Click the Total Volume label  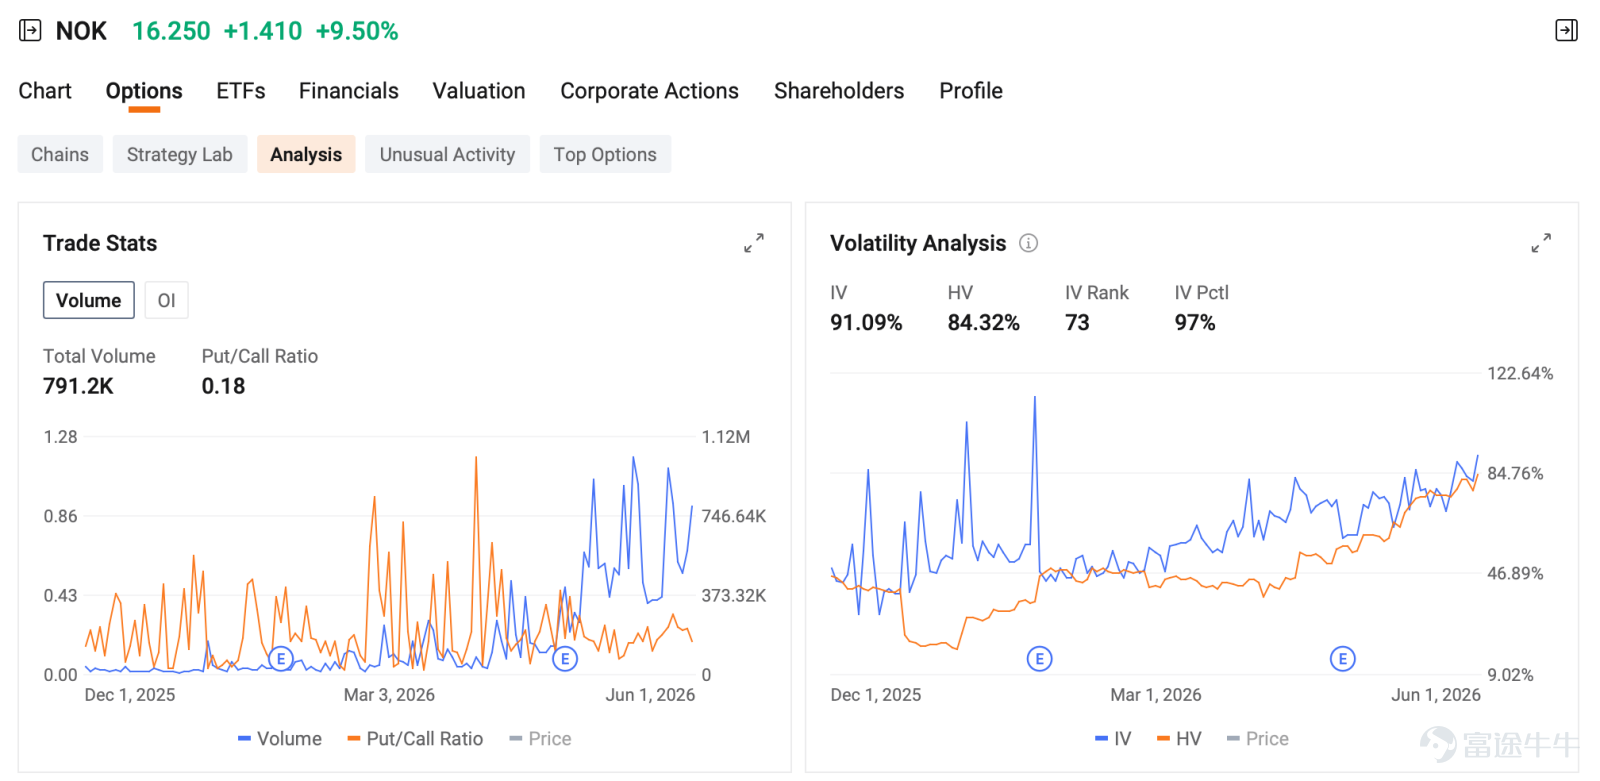pos(99,356)
